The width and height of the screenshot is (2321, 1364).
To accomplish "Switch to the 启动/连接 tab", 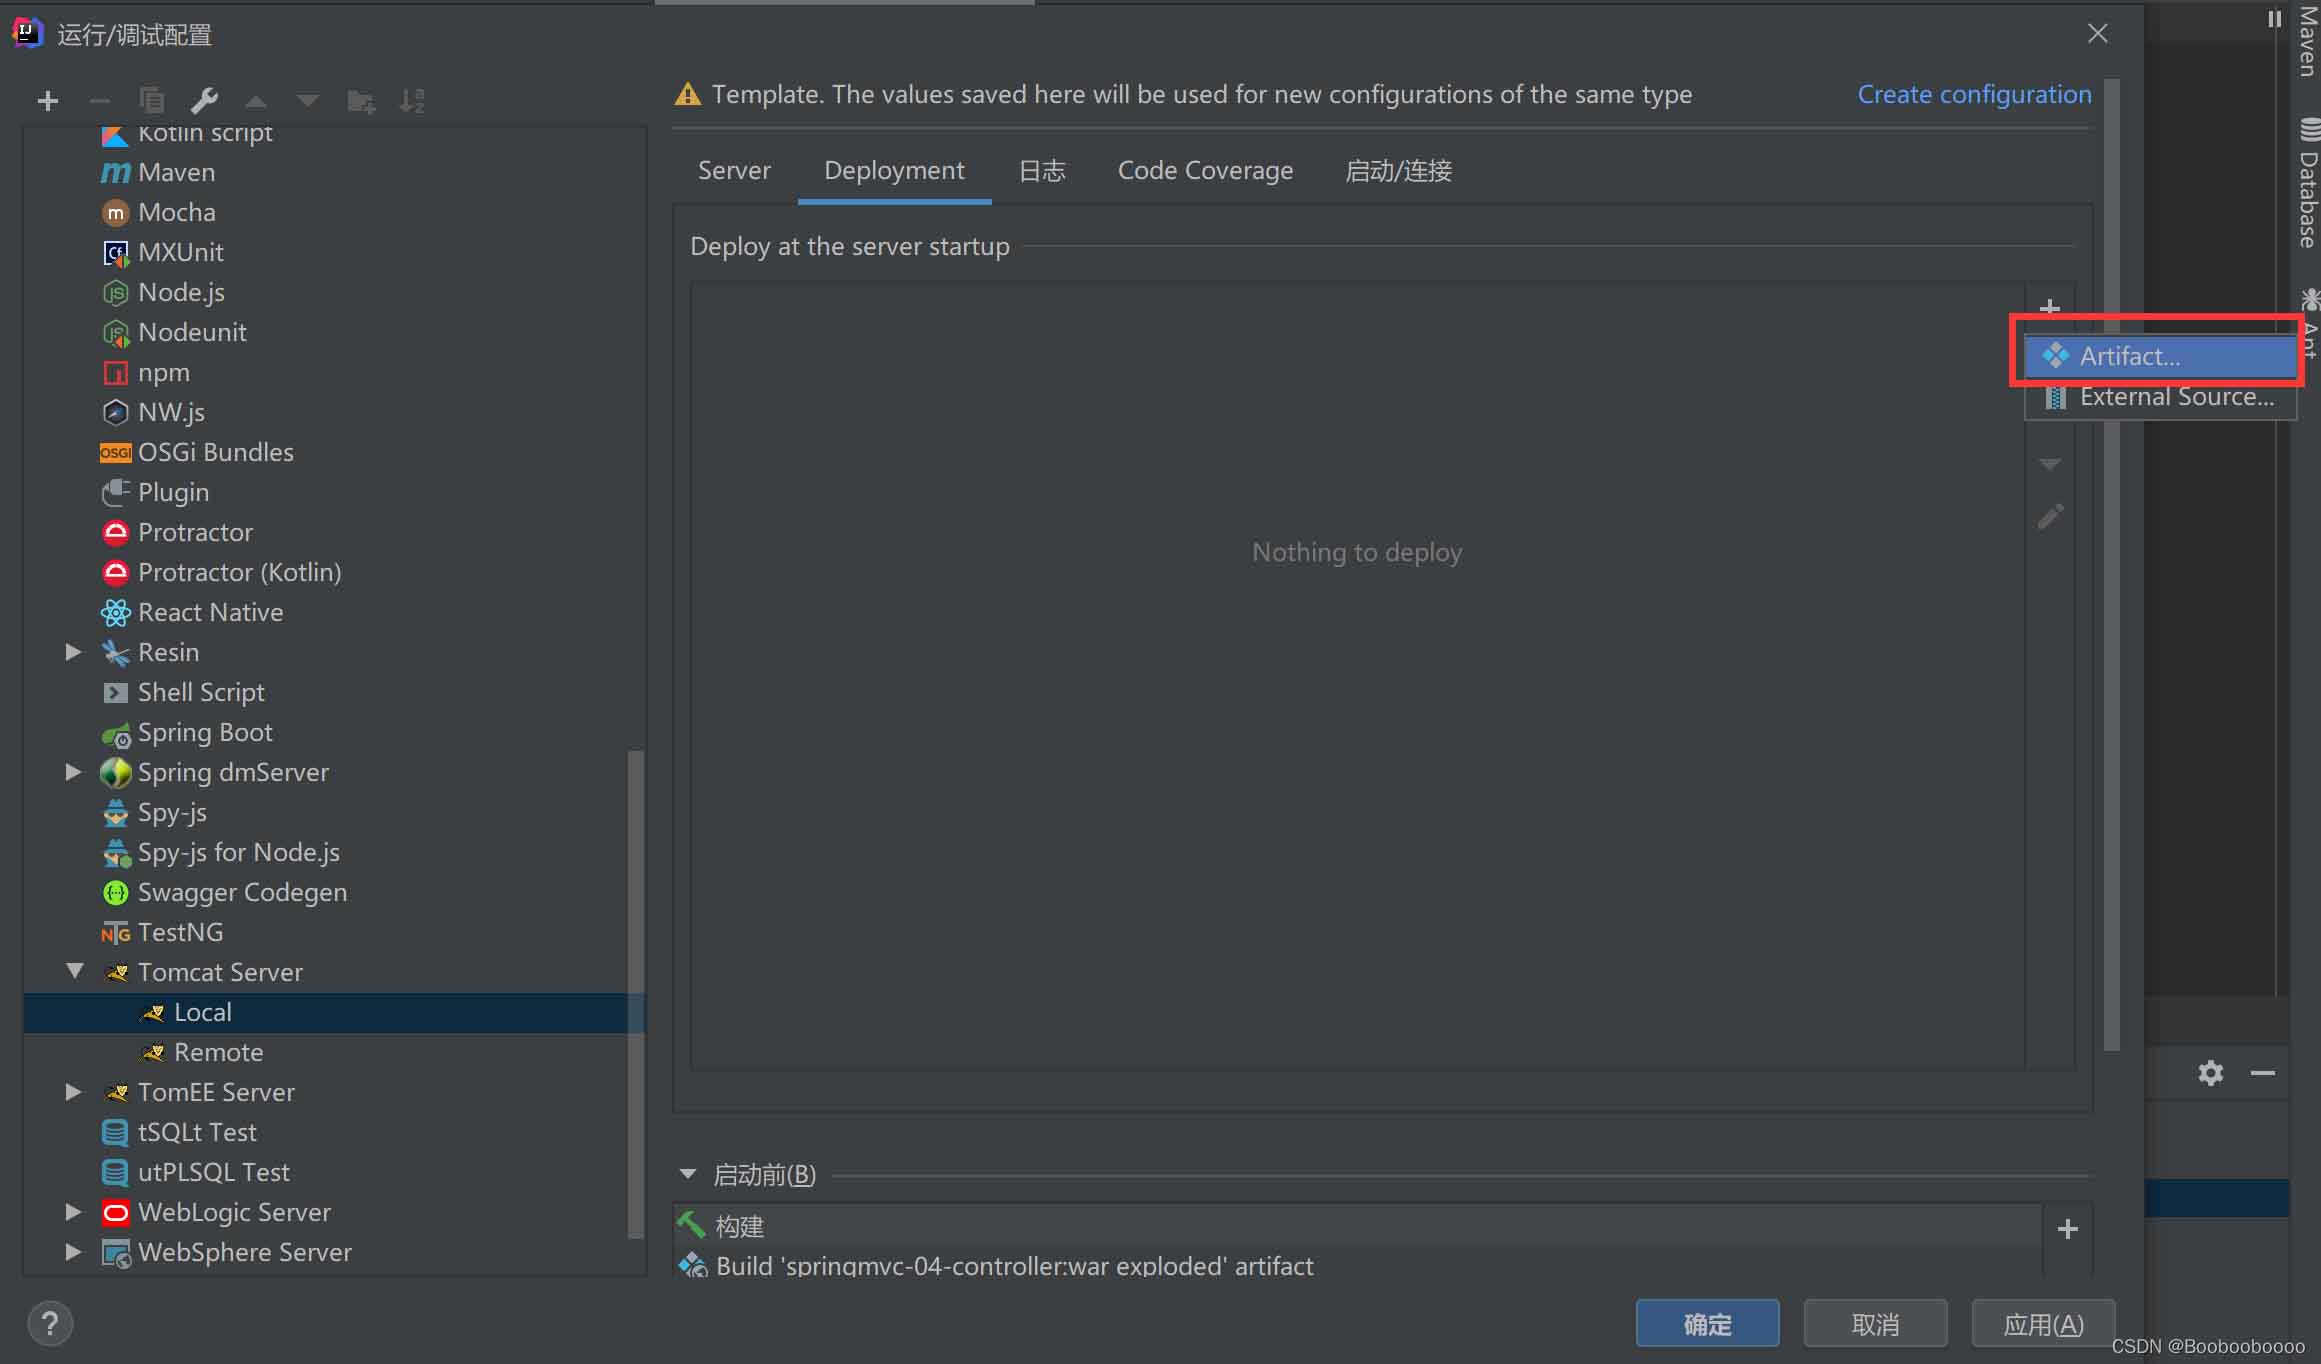I will tap(1398, 171).
